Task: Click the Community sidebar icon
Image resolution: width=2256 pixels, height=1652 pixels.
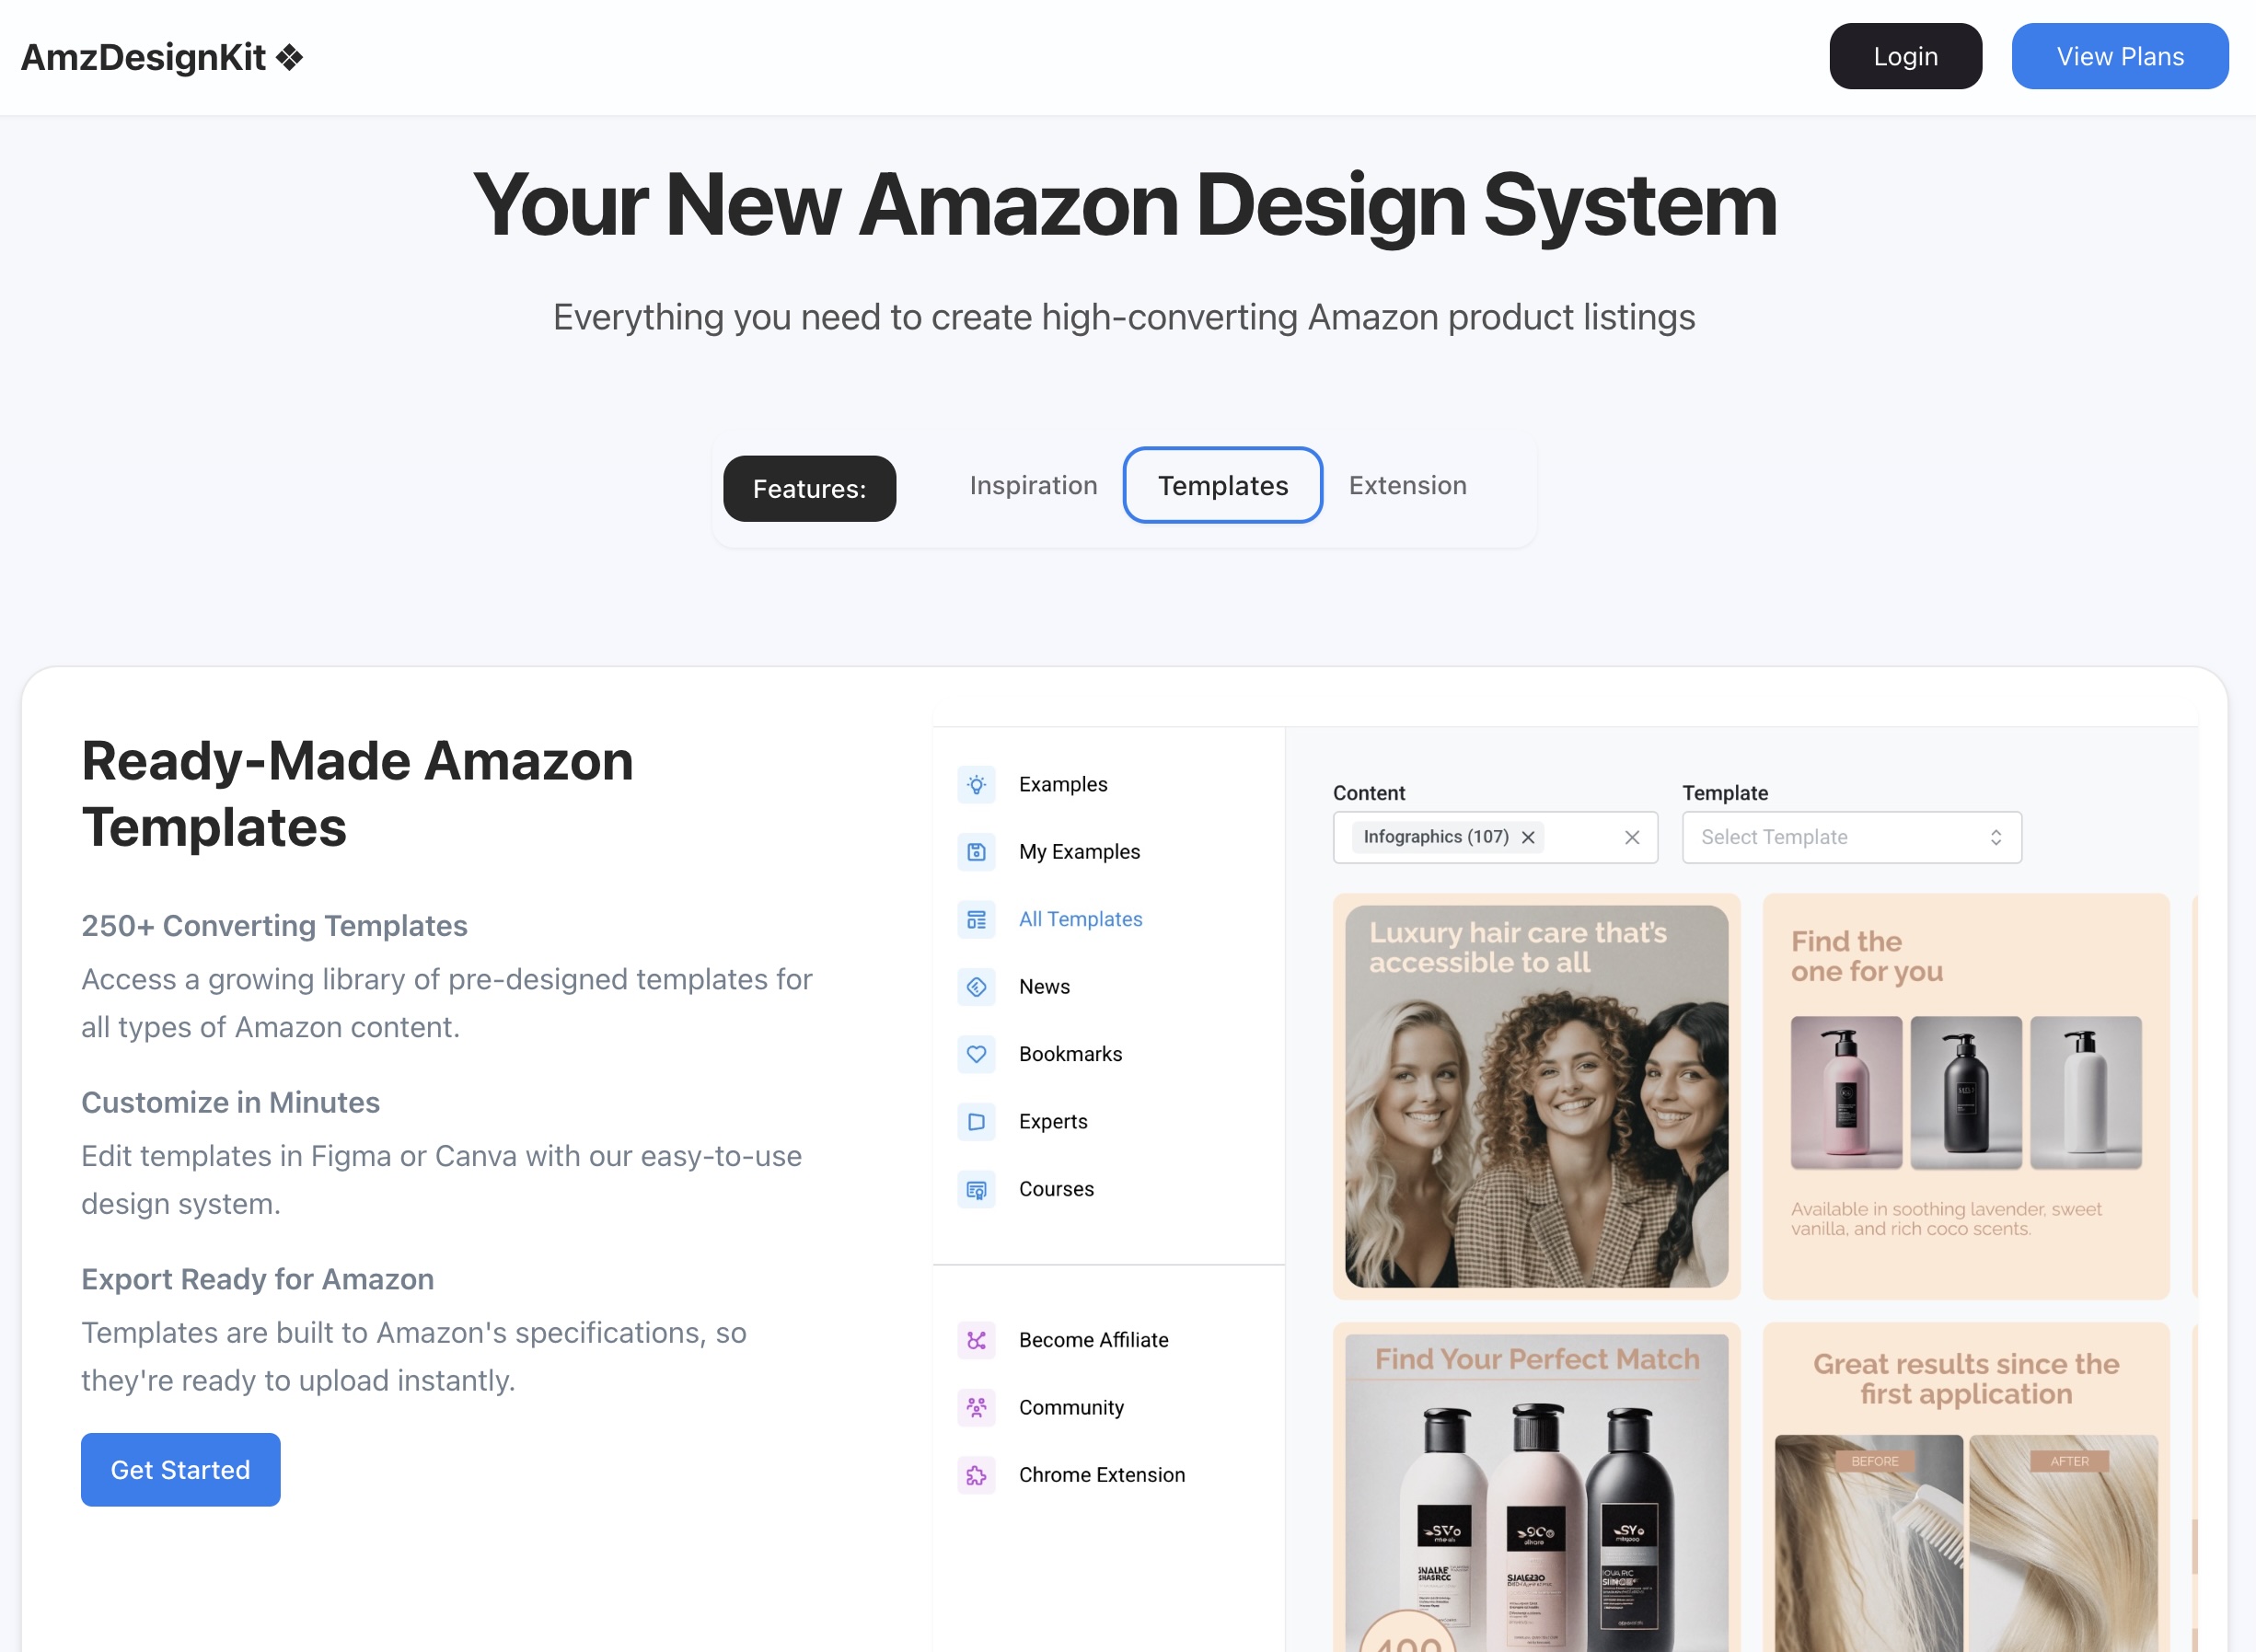Action: coord(978,1408)
